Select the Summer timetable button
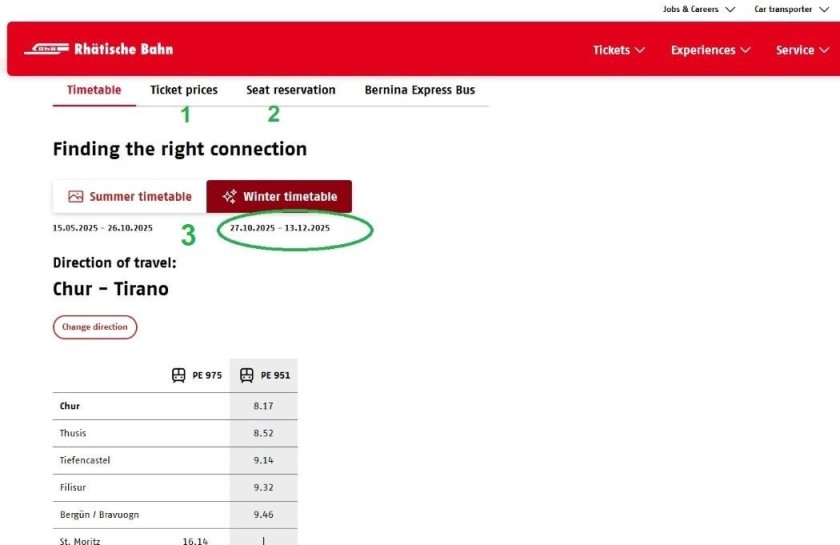Image resolution: width=840 pixels, height=545 pixels. pyautogui.click(x=130, y=197)
